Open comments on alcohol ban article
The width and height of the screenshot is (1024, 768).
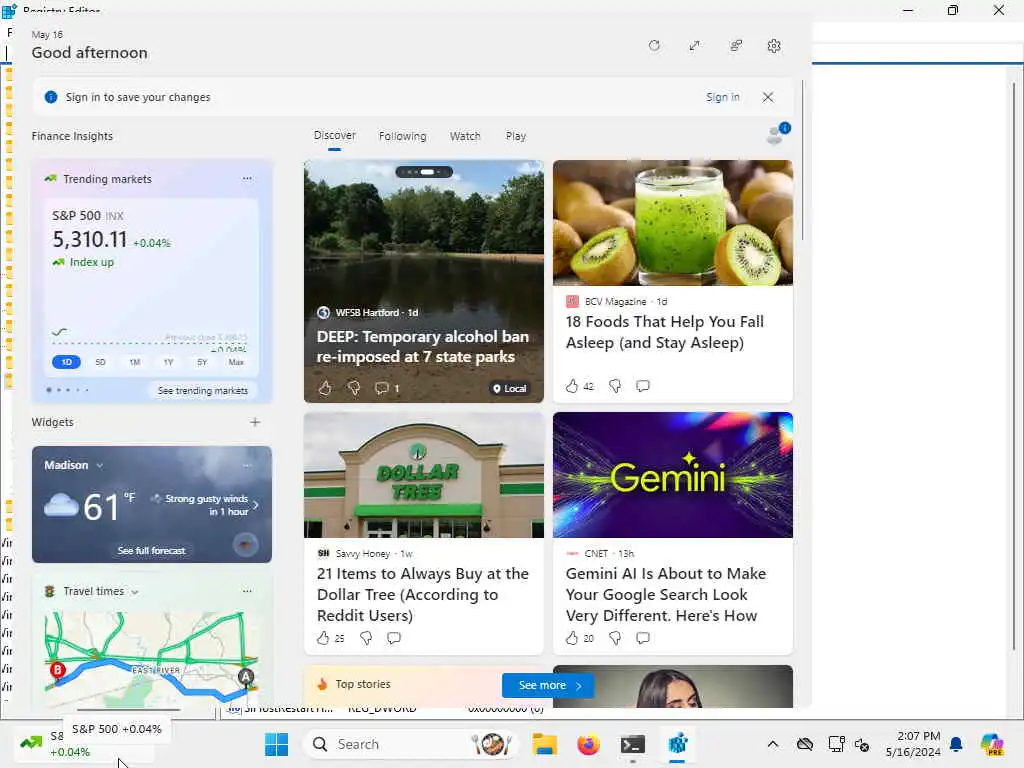pyautogui.click(x=387, y=388)
